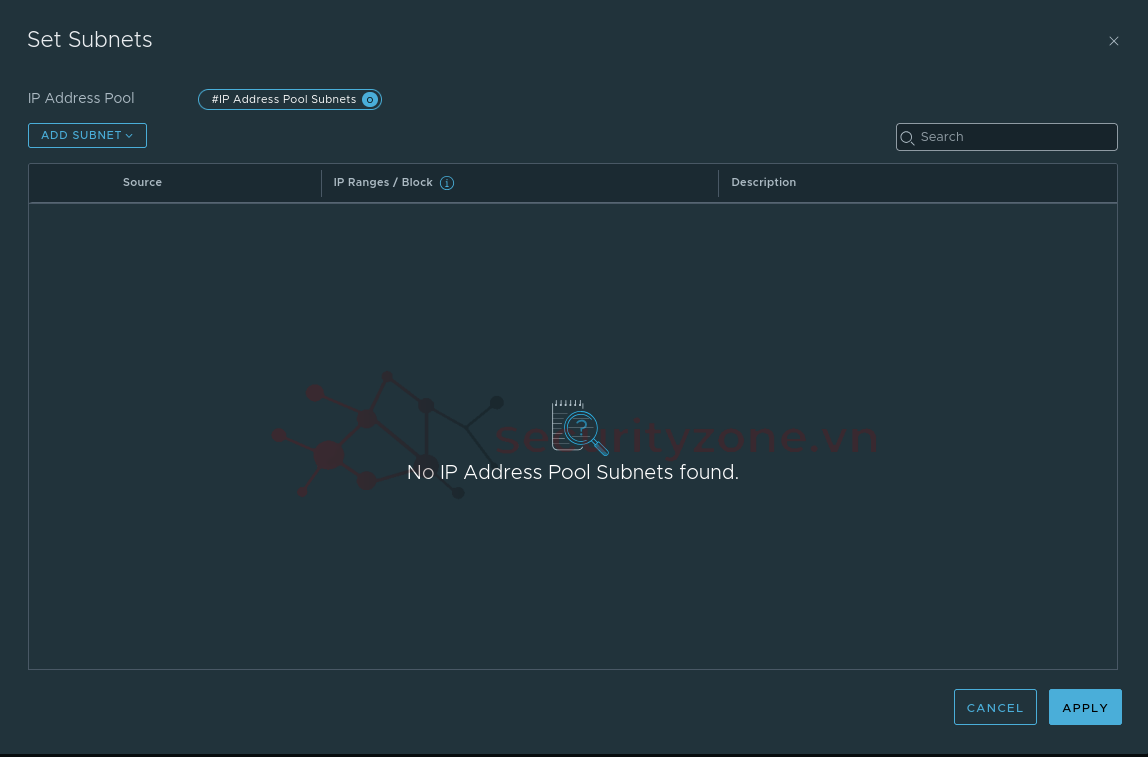Click the Description column header
Image resolution: width=1148 pixels, height=757 pixels.
[763, 183]
